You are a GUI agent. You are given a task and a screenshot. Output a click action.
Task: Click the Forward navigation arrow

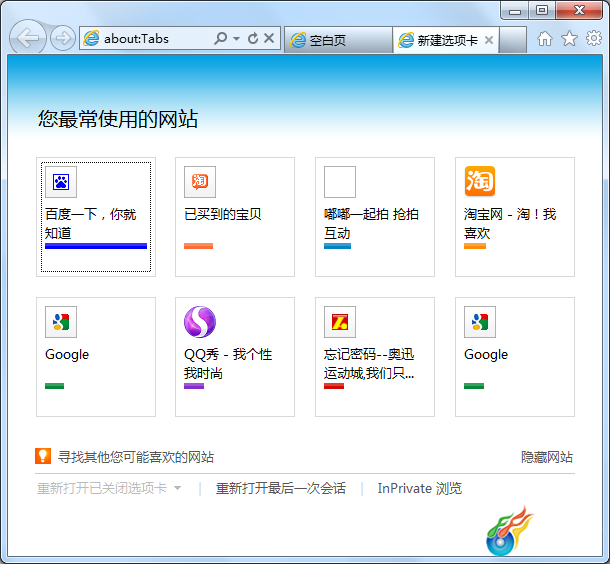pyautogui.click(x=63, y=38)
